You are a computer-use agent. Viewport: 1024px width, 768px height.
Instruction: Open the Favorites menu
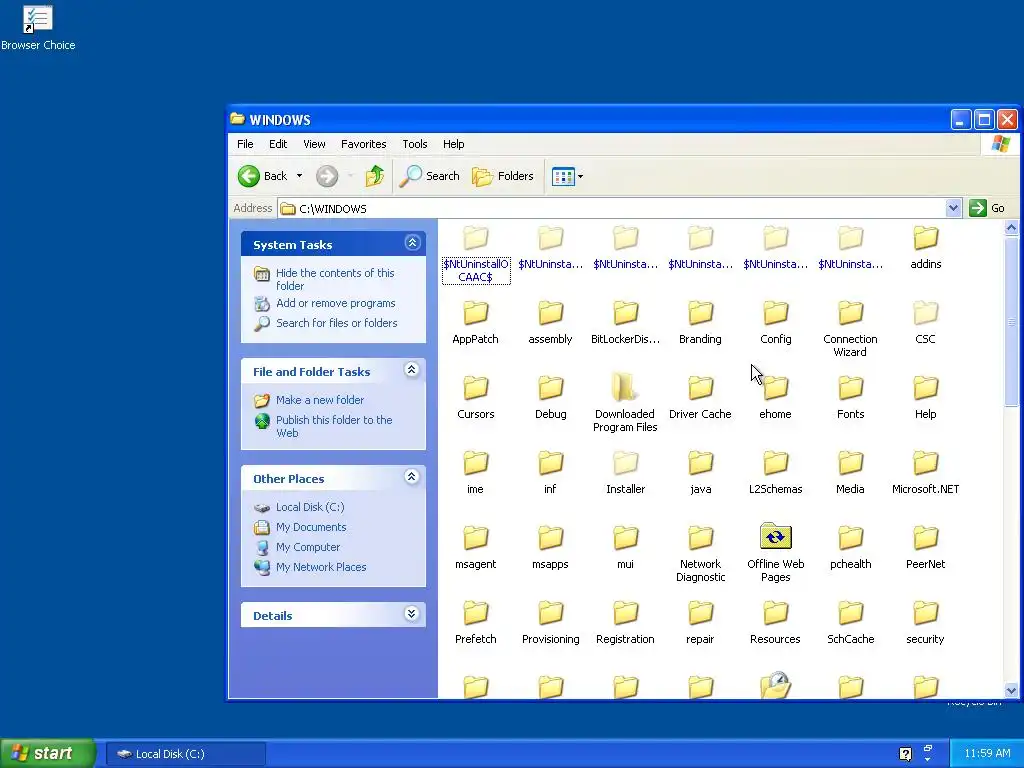pyautogui.click(x=363, y=144)
